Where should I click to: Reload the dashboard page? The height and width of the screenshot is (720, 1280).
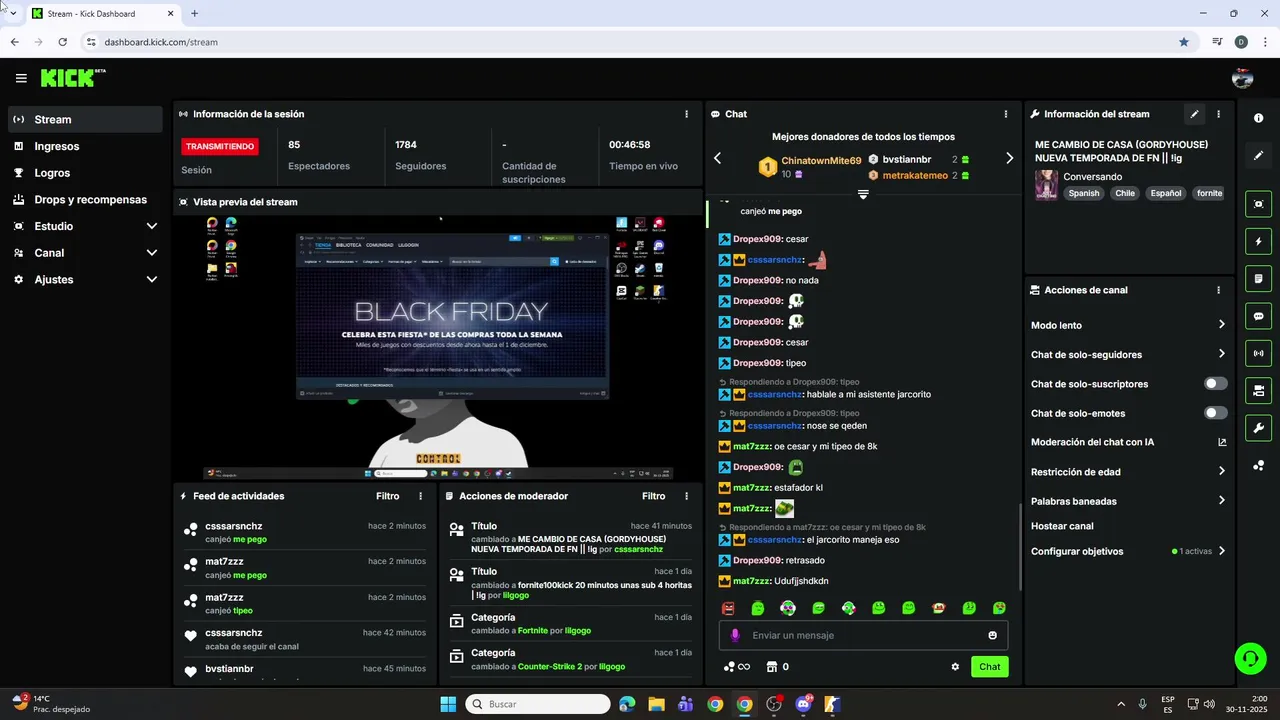coord(62,42)
